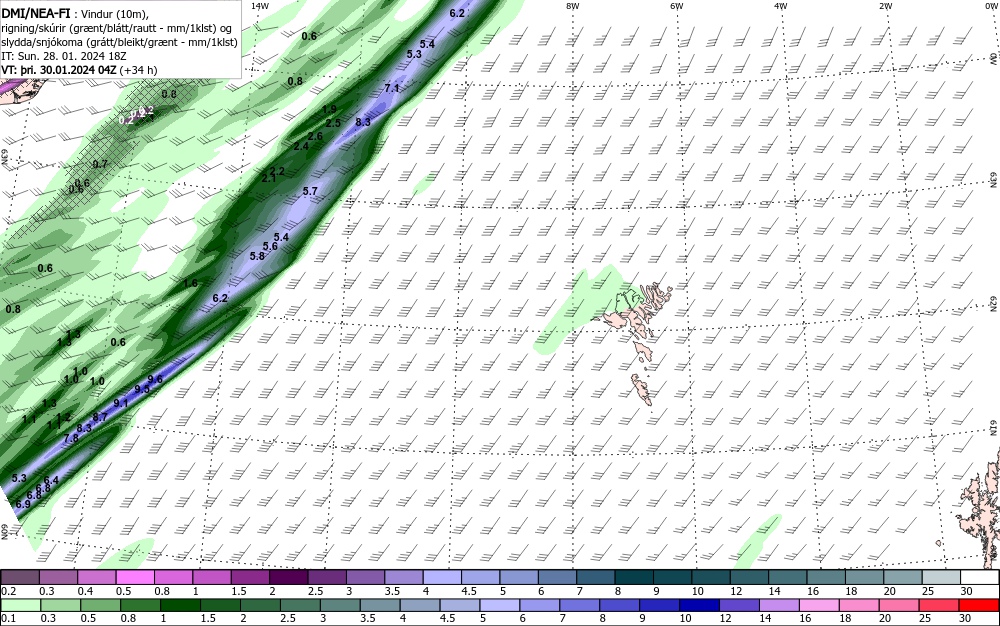Image resolution: width=1000 pixels, height=626 pixels.
Task: Click the 2.6 precipitation value on the map
Action: point(315,136)
